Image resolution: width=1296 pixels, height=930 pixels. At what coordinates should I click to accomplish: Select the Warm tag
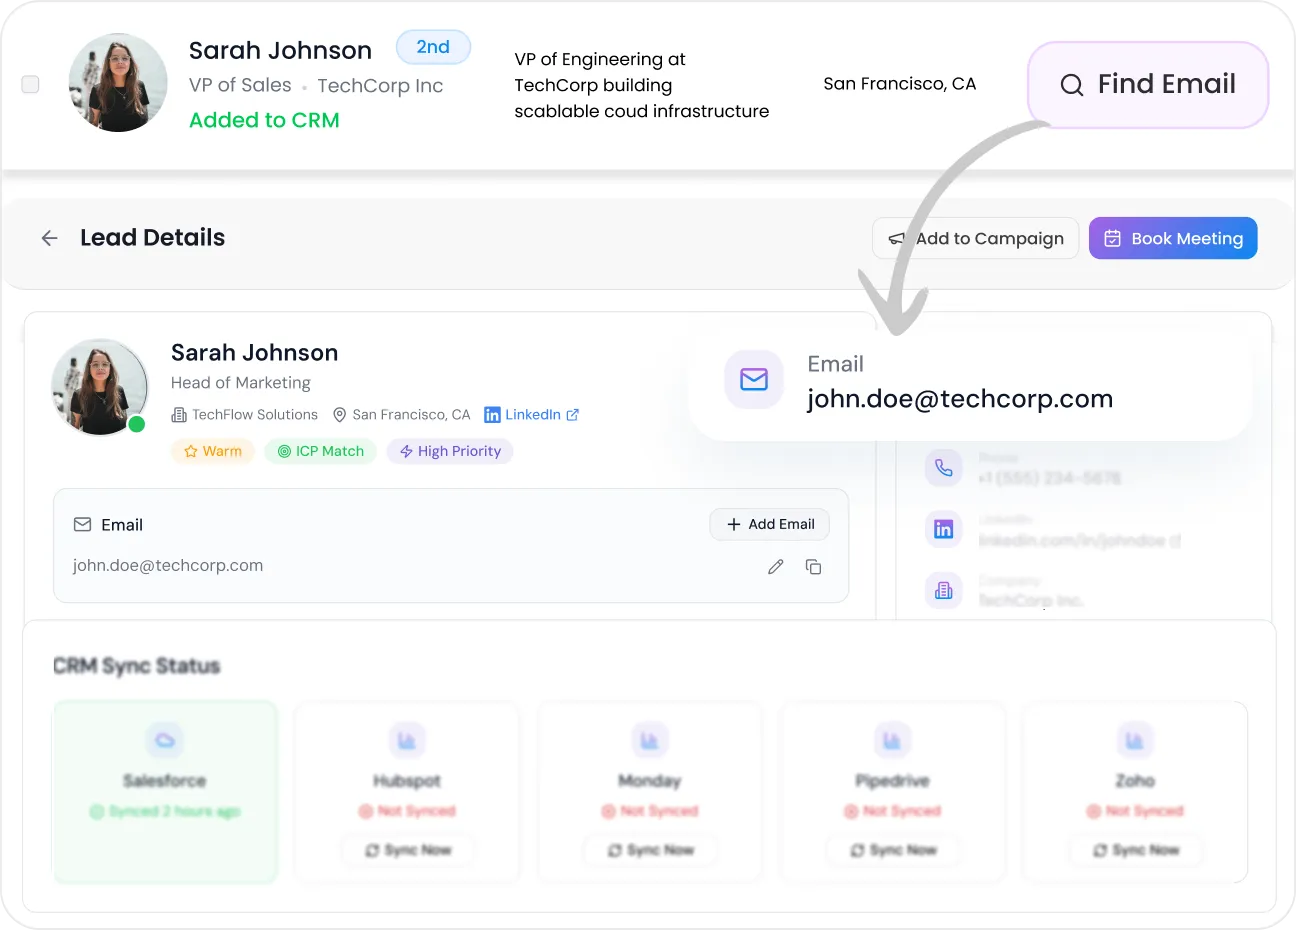tap(213, 452)
